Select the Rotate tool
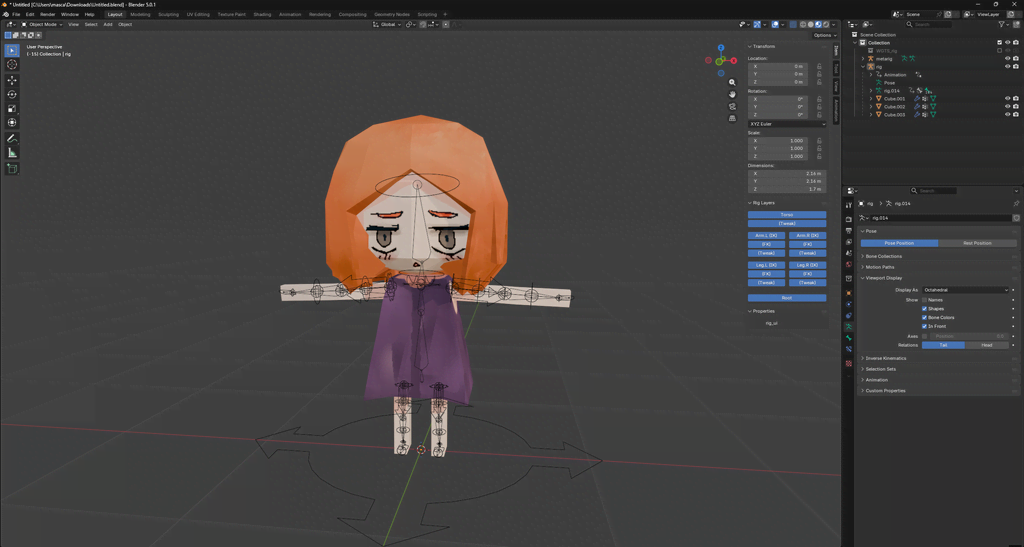 pos(12,94)
